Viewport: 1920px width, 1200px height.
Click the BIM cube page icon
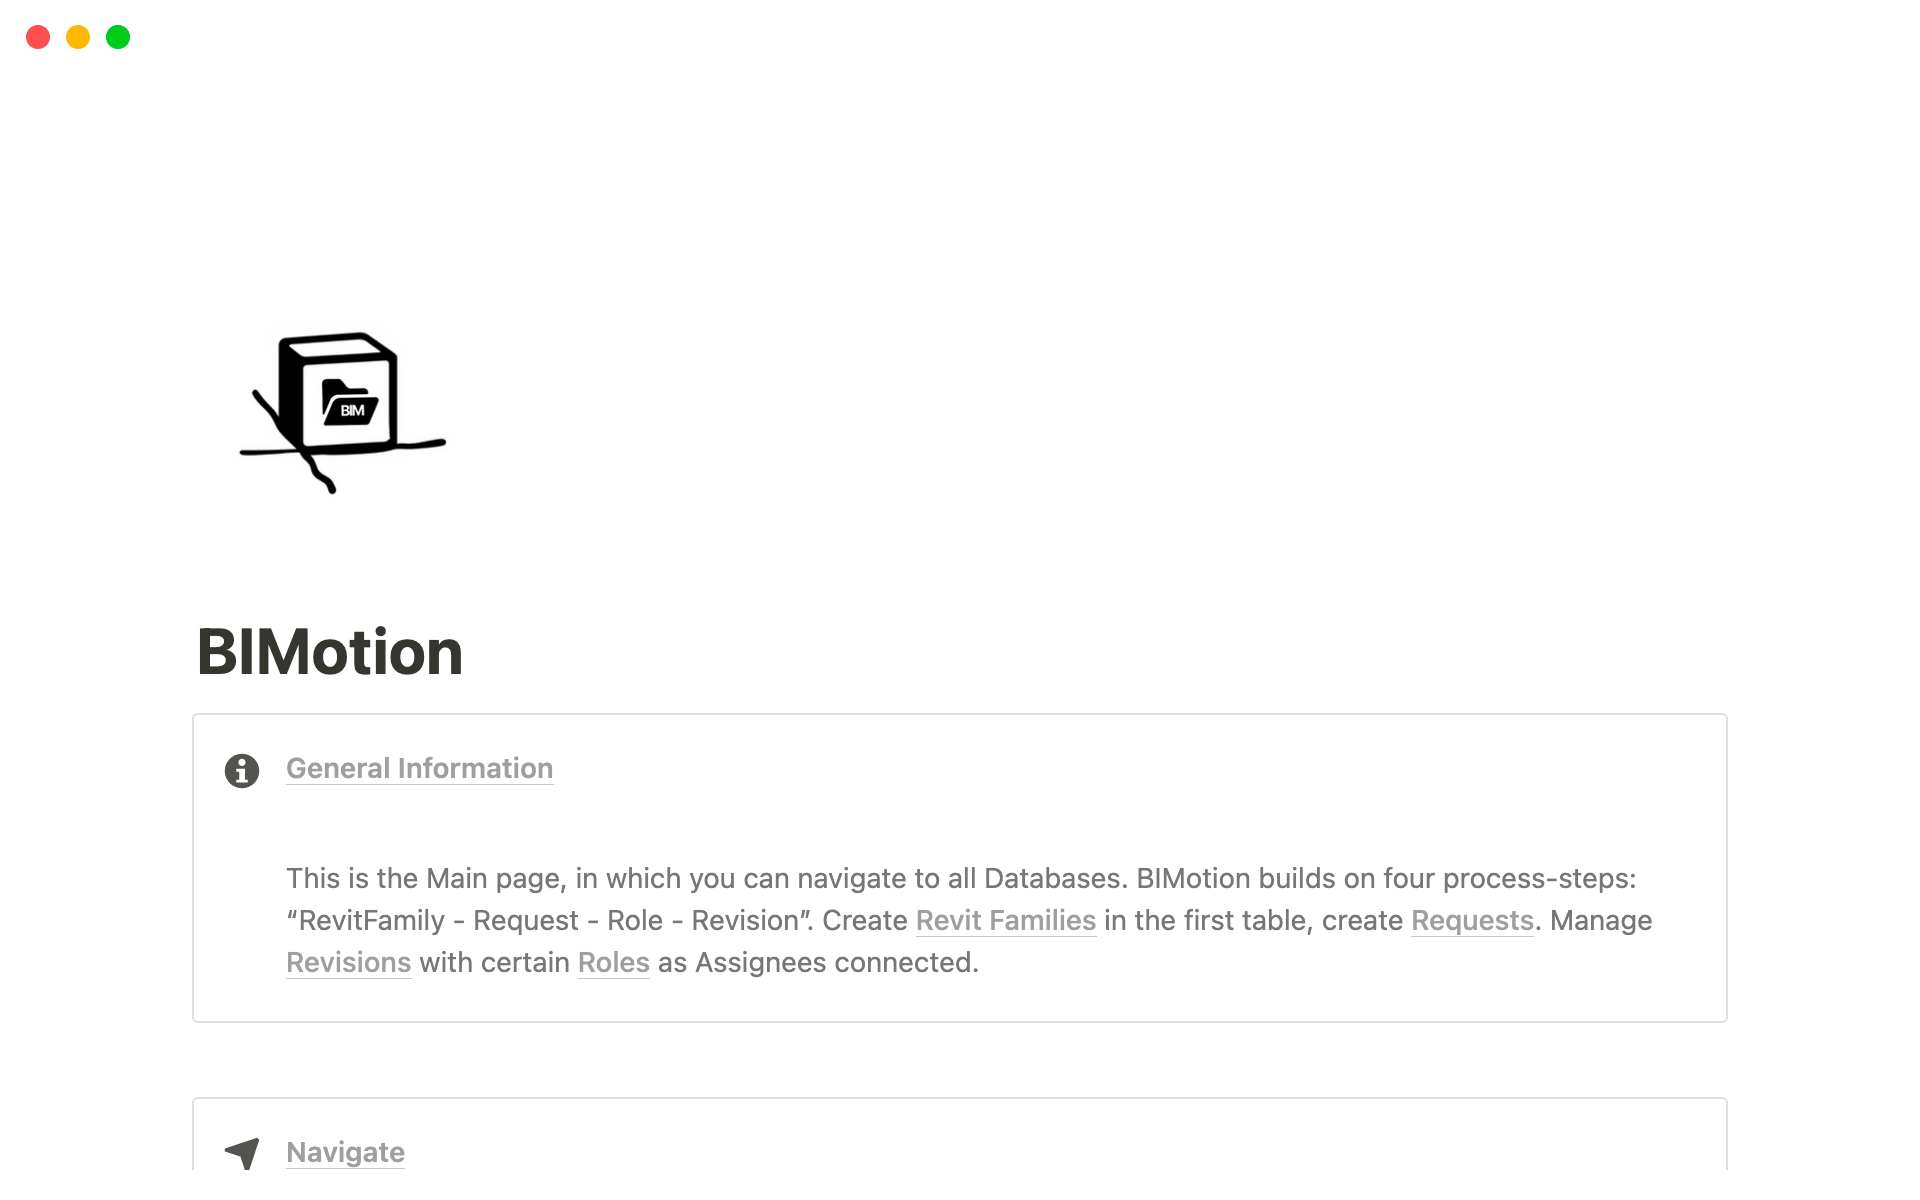342,410
